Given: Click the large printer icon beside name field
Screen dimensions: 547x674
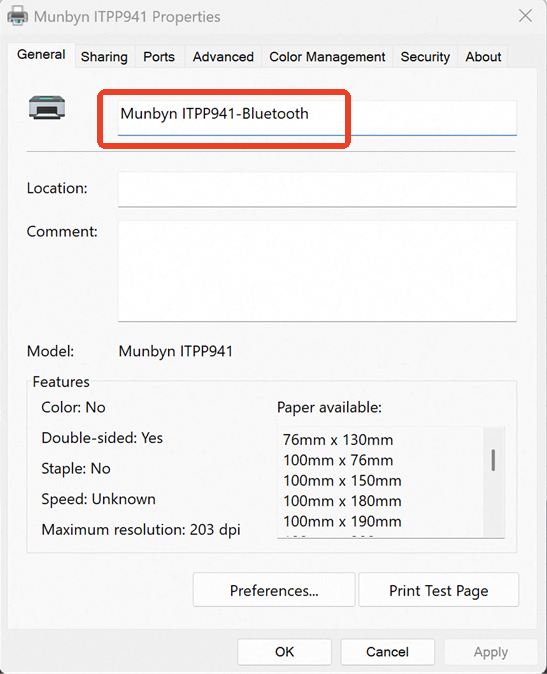Looking at the screenshot, I should point(47,107).
